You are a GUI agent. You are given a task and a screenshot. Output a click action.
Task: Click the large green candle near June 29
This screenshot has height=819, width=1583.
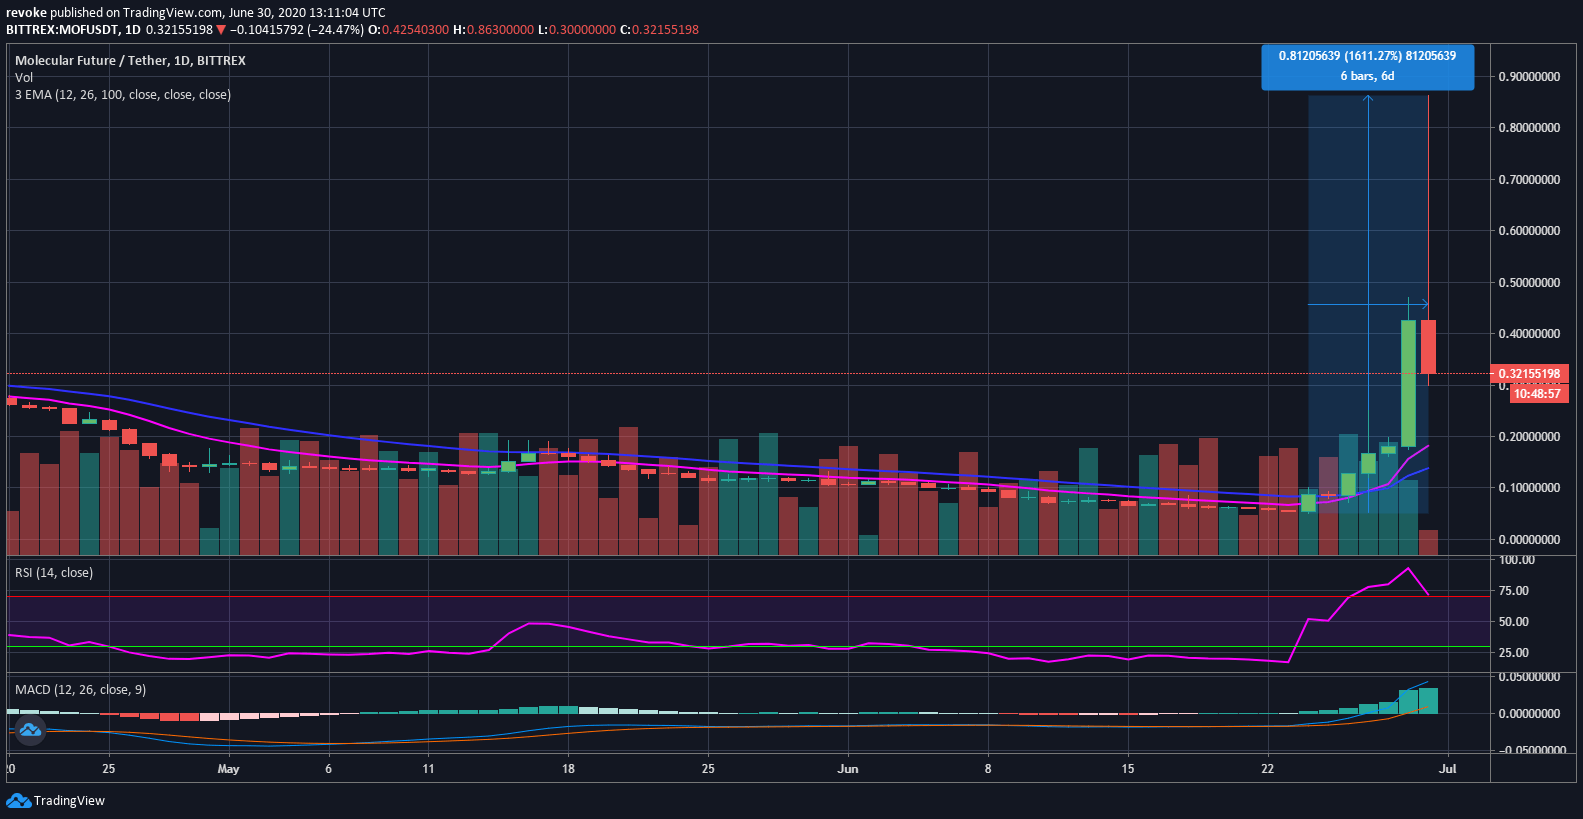[1408, 383]
